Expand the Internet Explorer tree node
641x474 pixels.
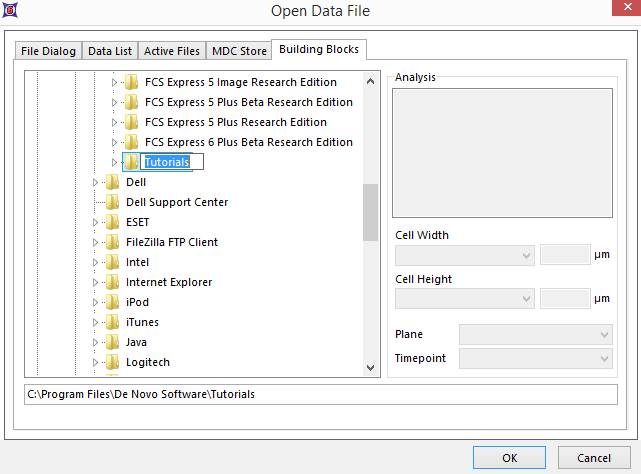click(96, 282)
